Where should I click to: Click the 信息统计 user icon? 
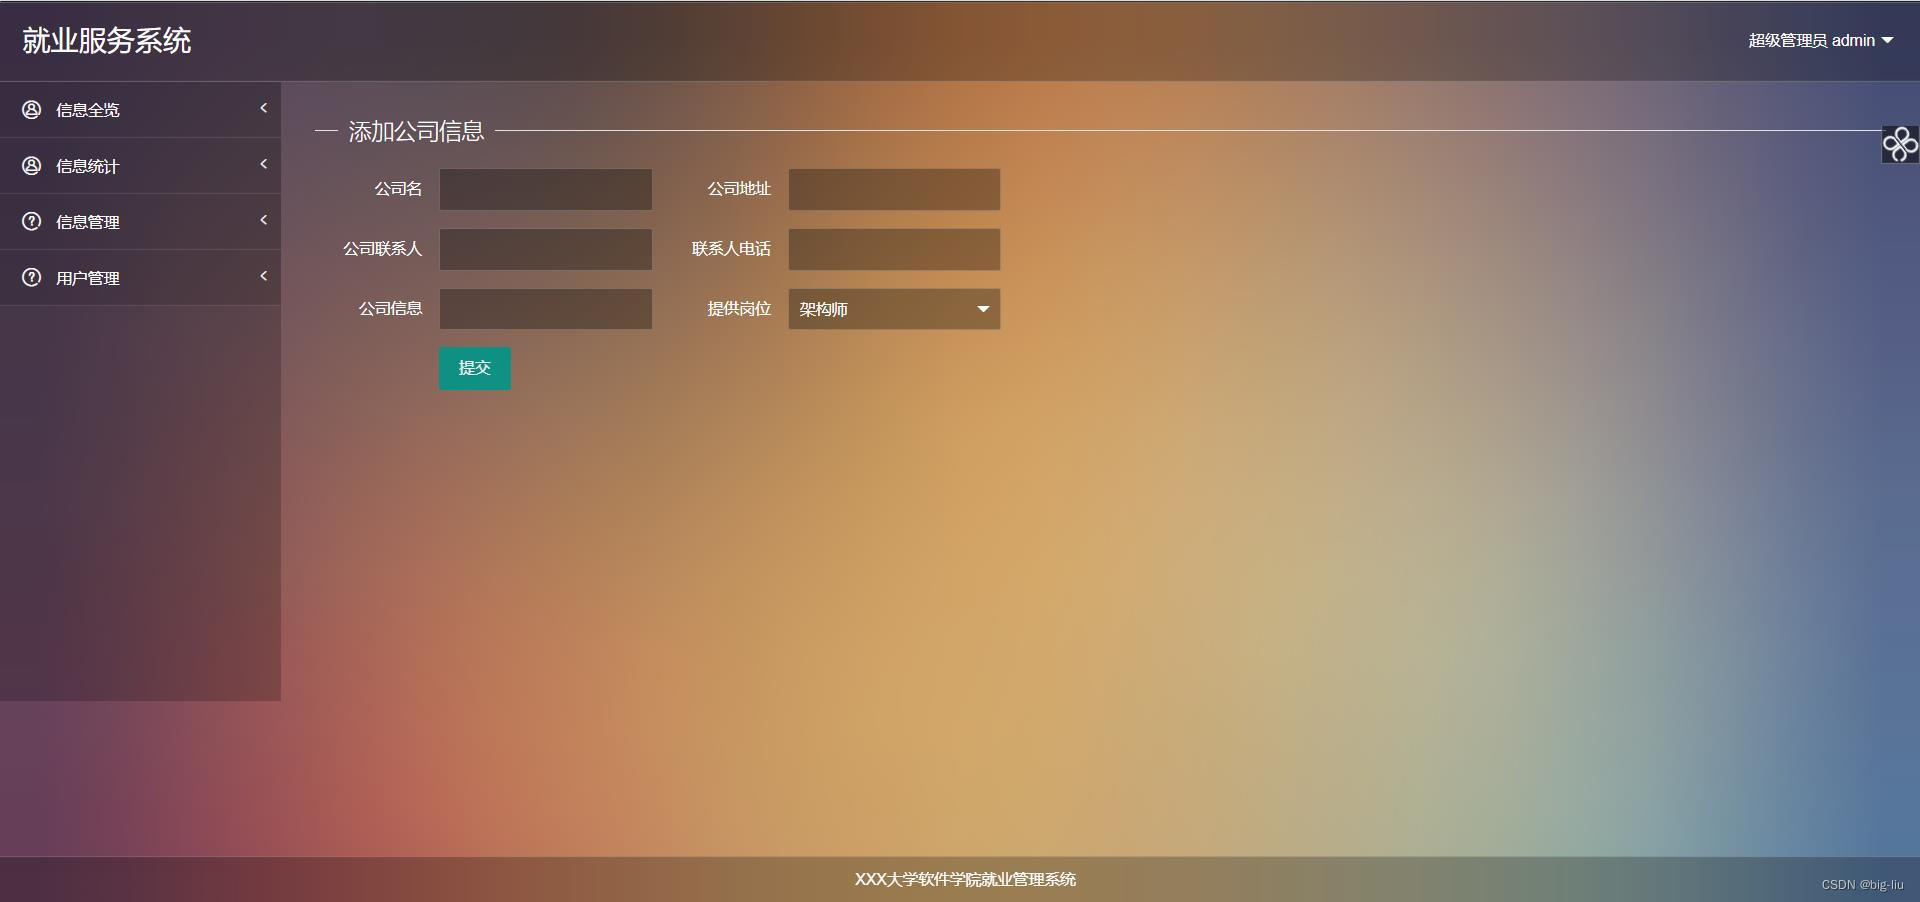click(x=32, y=165)
